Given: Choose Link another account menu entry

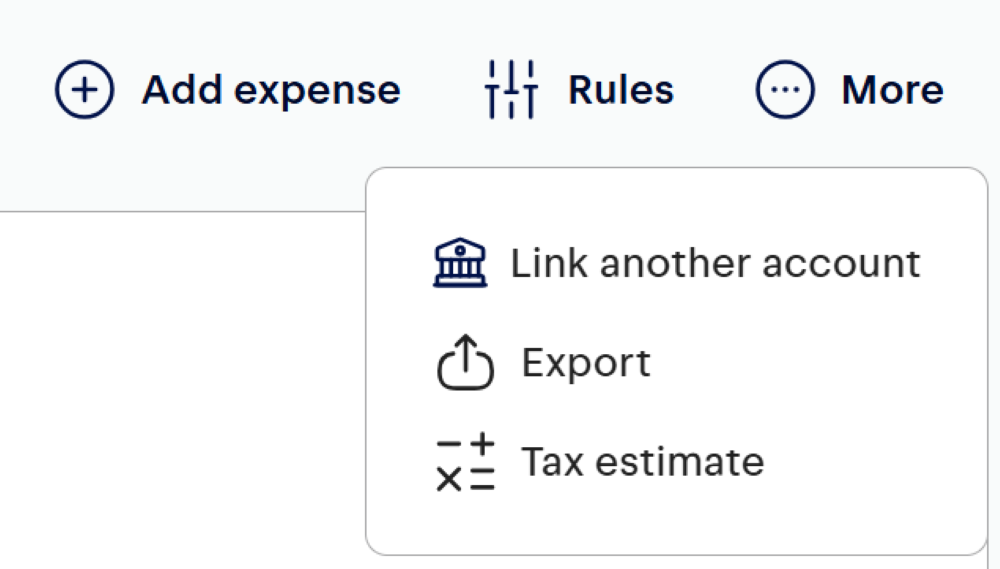Looking at the screenshot, I should pyautogui.click(x=677, y=263).
